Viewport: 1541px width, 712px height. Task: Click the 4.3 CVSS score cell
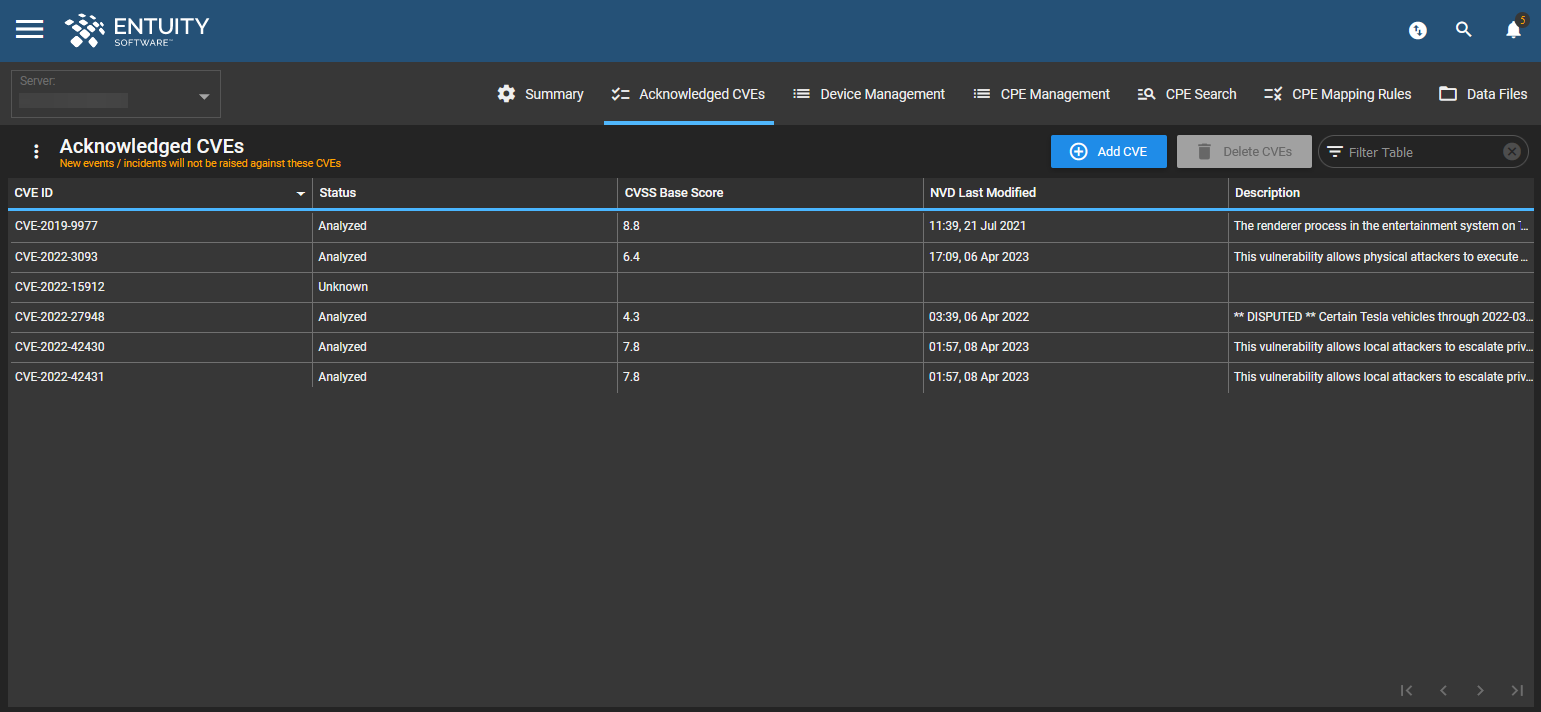point(770,317)
